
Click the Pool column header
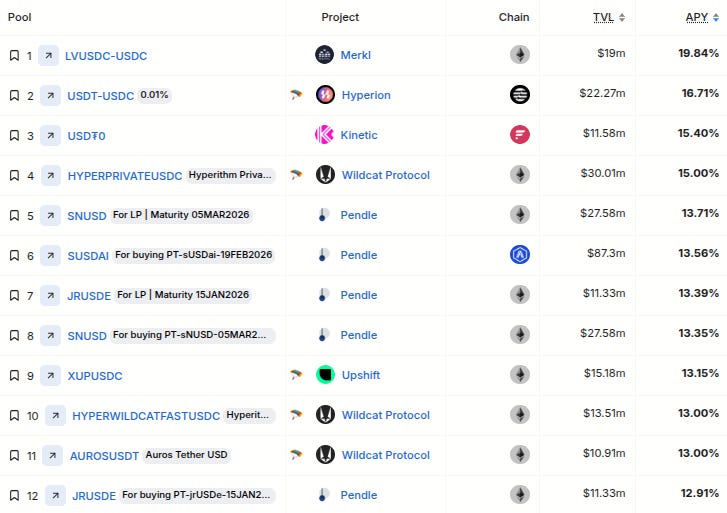click(19, 17)
